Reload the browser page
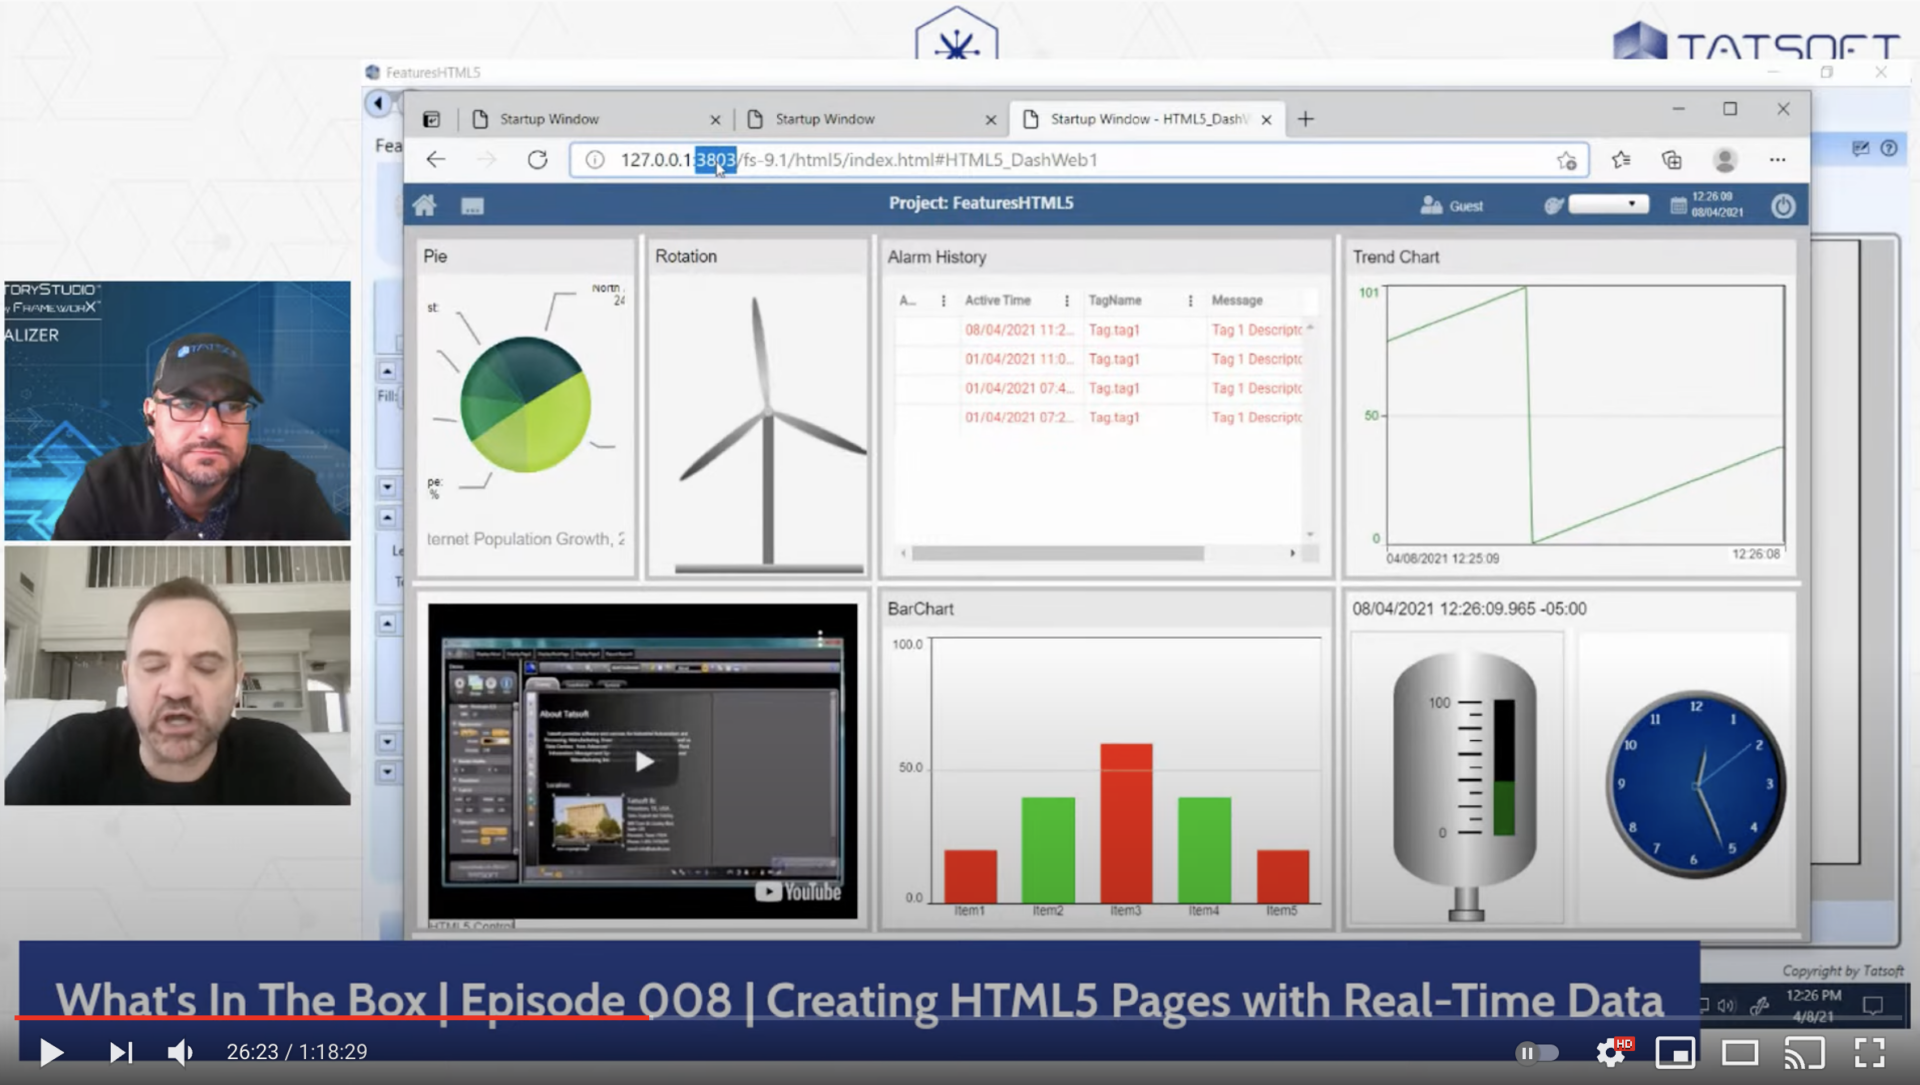The height and width of the screenshot is (1085, 1920). (538, 160)
